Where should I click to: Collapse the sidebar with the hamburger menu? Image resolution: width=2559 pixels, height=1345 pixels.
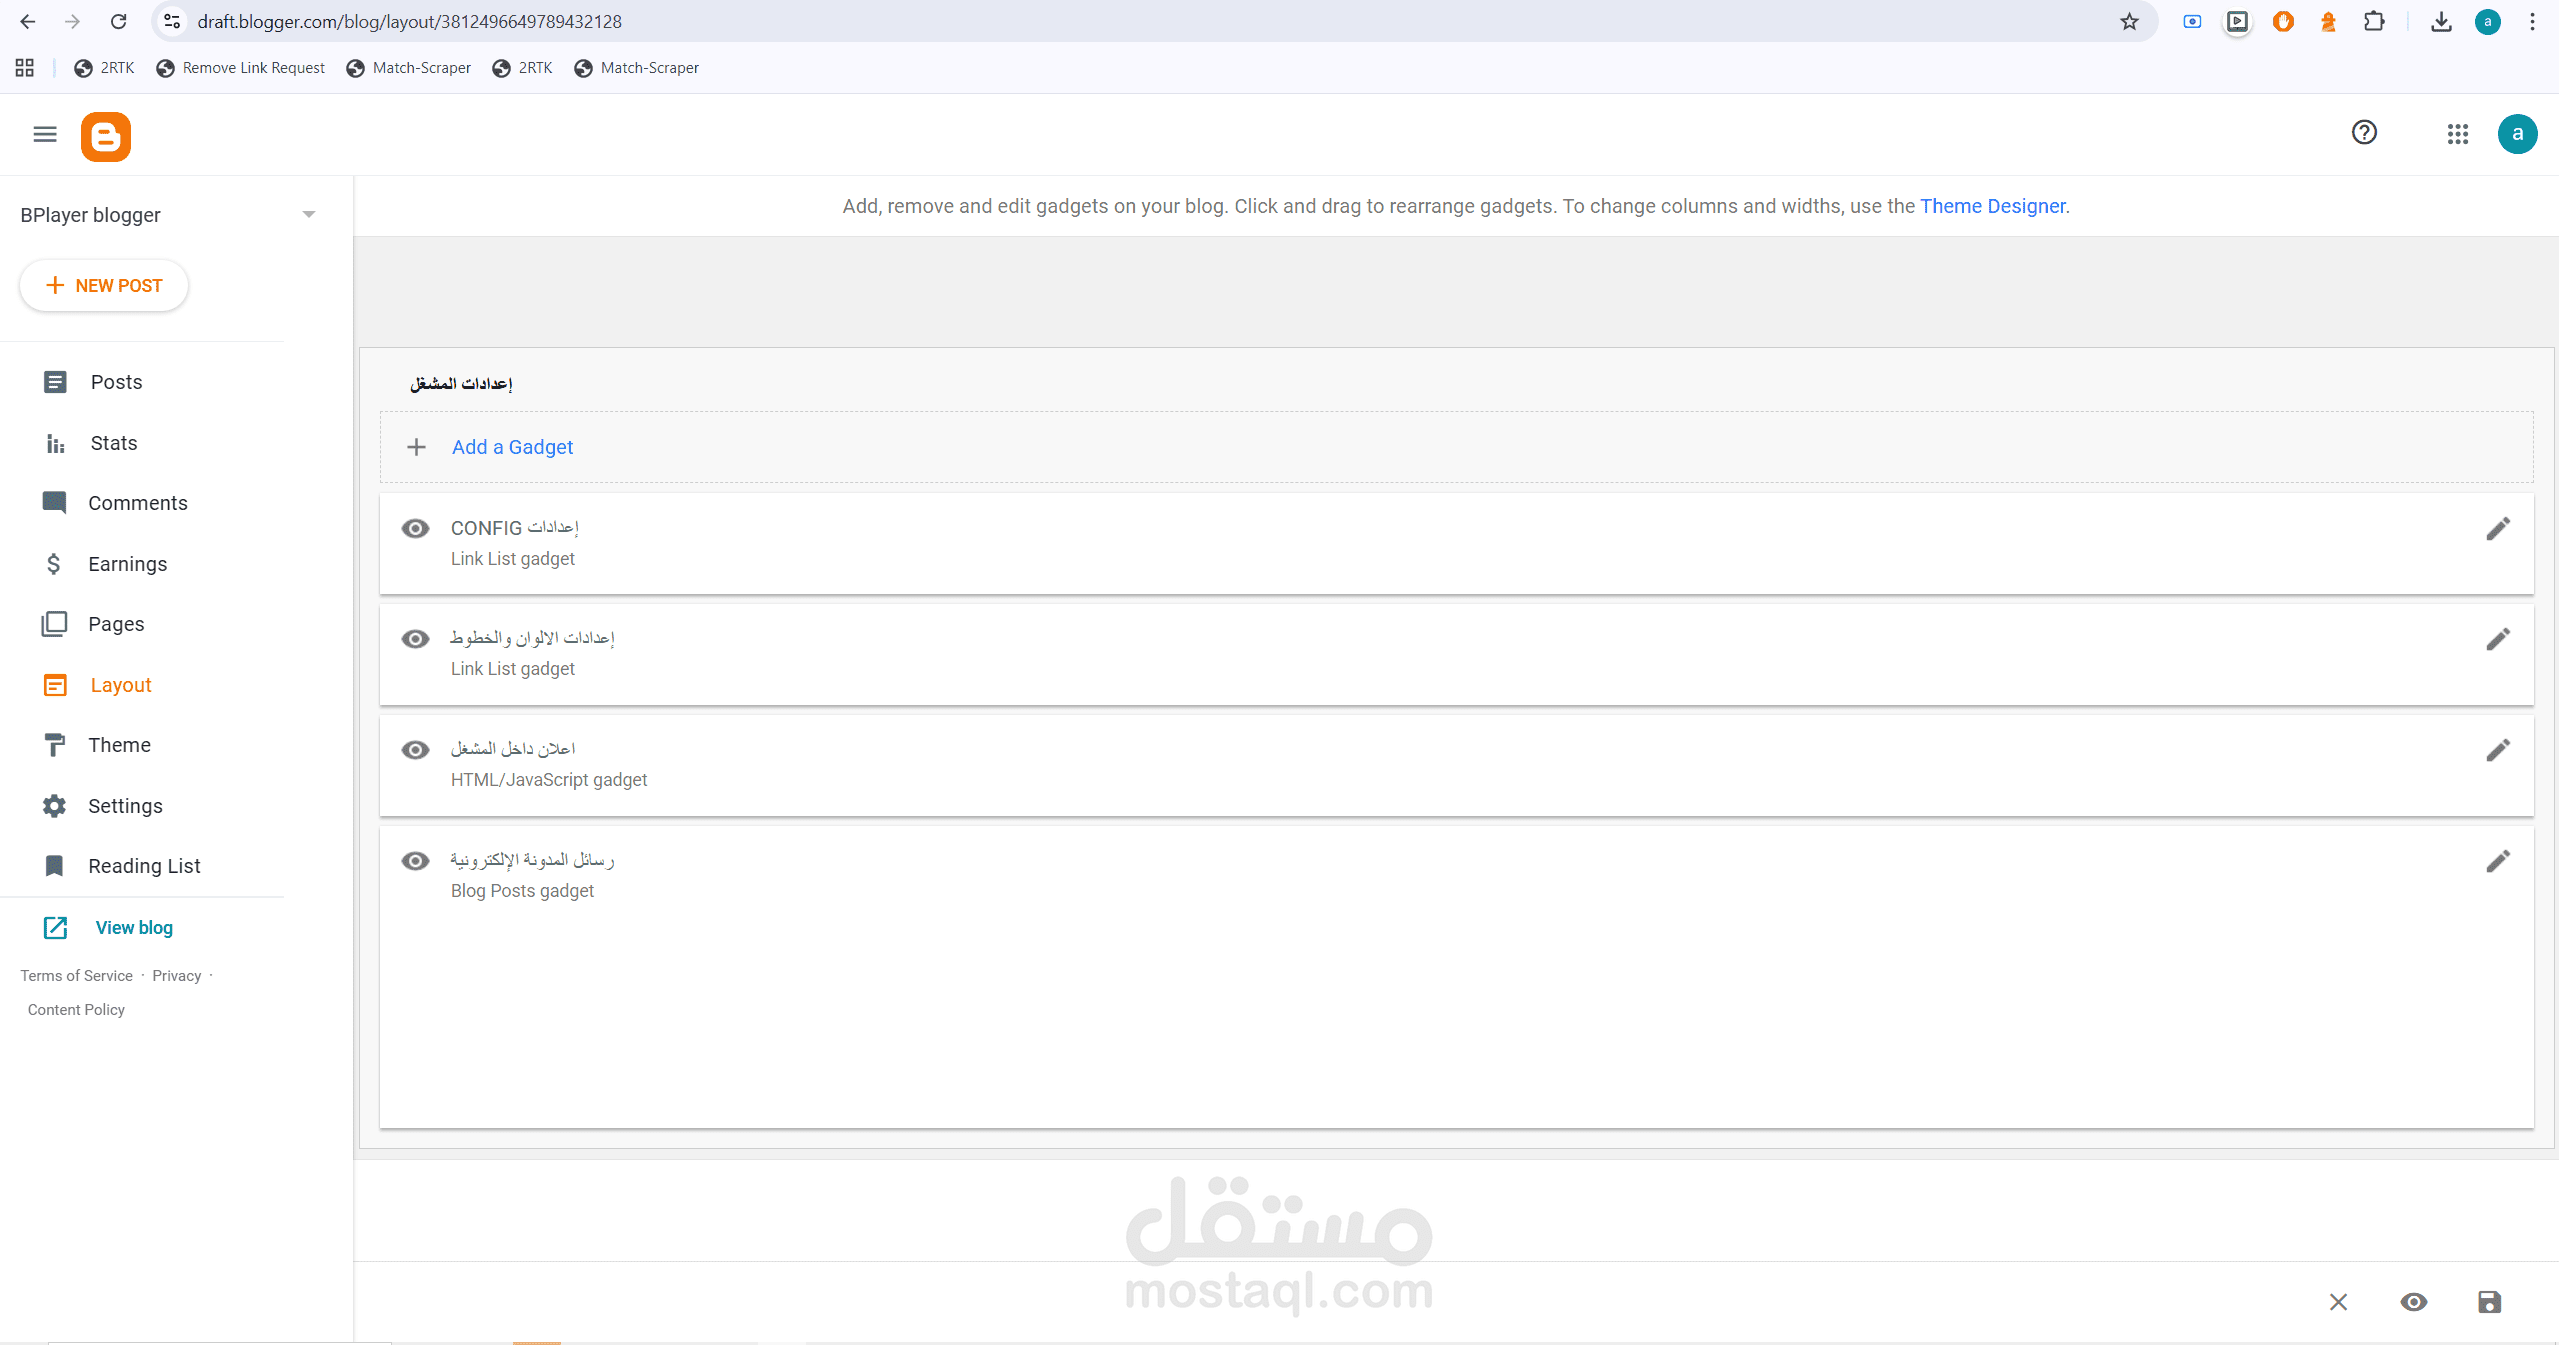coord(45,134)
